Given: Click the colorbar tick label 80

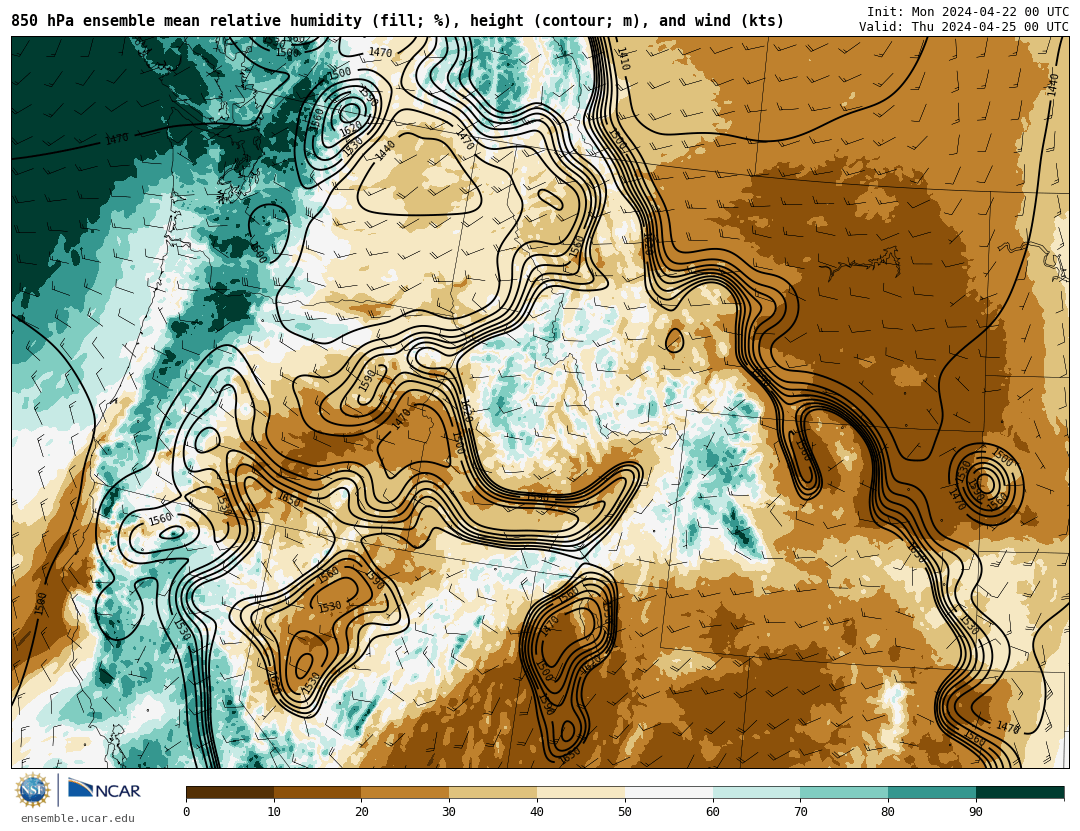Looking at the screenshot, I should pos(889,812).
